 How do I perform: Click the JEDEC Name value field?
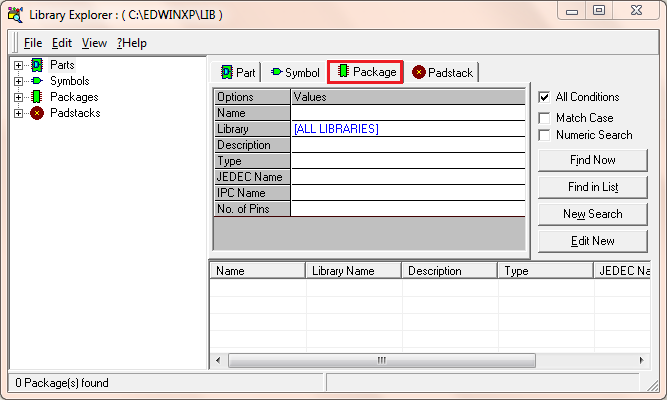coord(408,177)
